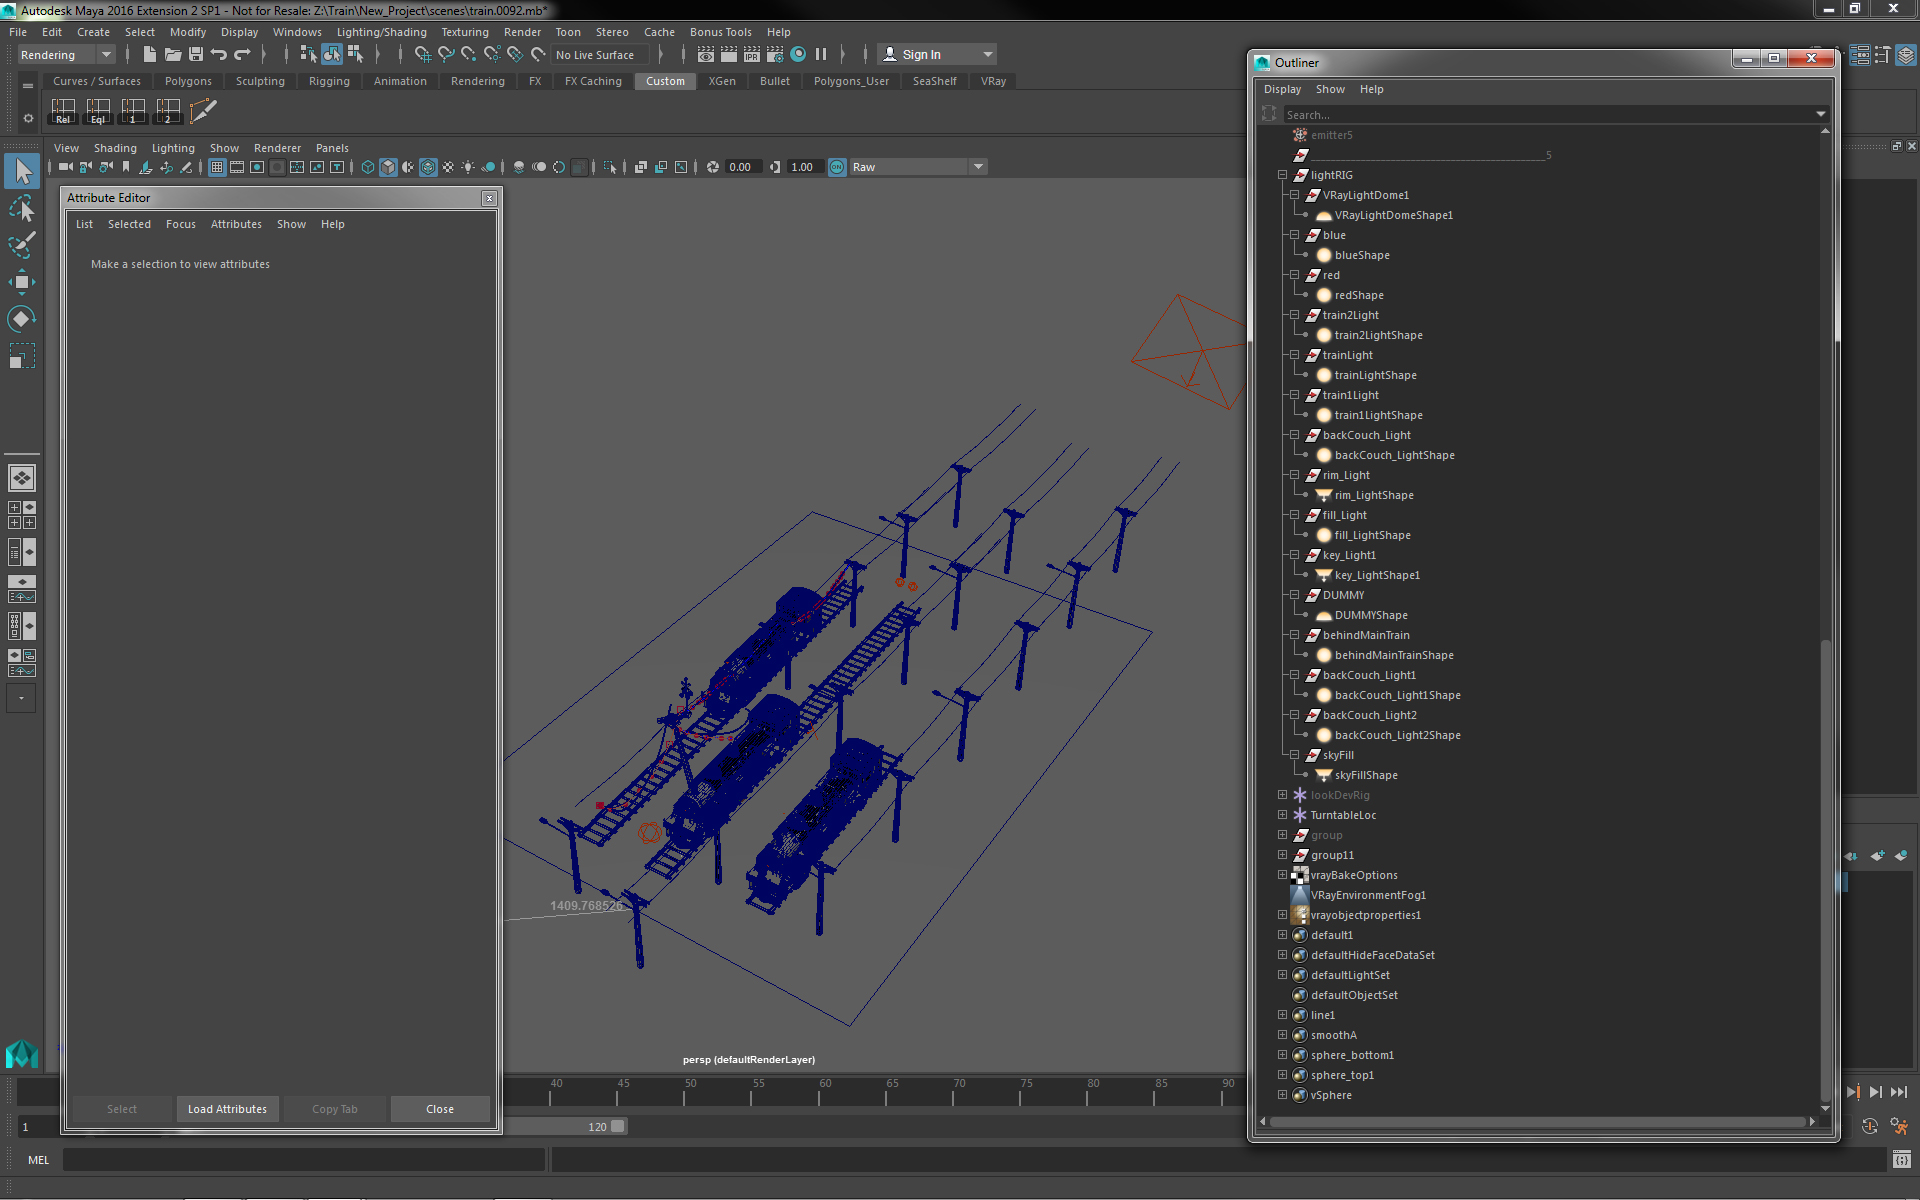Image resolution: width=1920 pixels, height=1200 pixels.
Task: Select the Paint Selection tool
Action: pos(22,245)
